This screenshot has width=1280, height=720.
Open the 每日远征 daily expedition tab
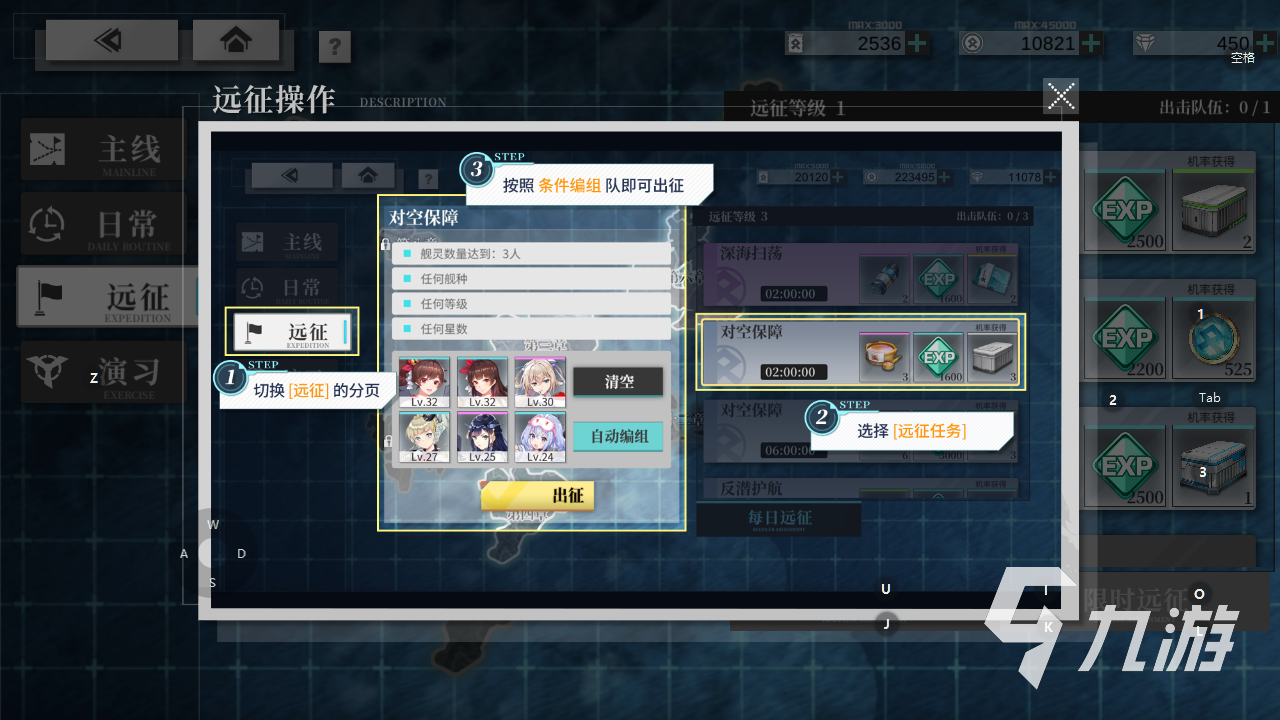click(x=779, y=518)
